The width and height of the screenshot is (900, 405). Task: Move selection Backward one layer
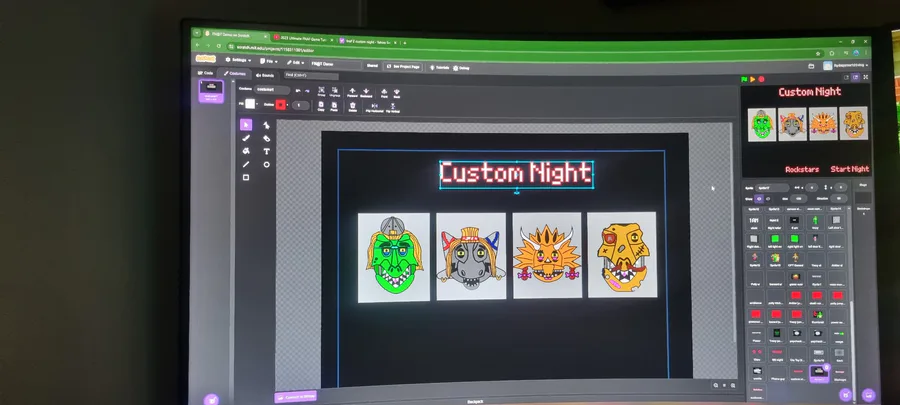click(x=366, y=92)
